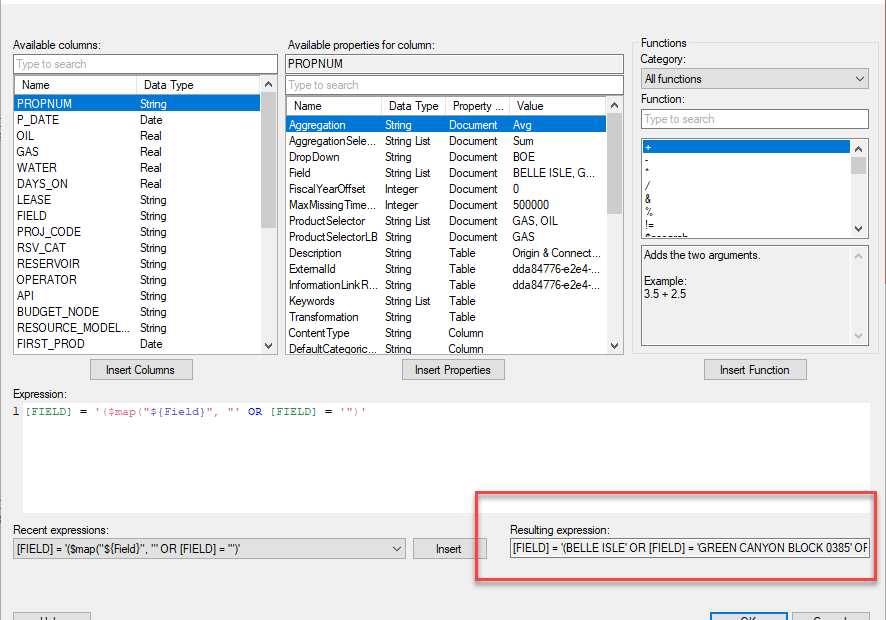Select the DAYS_ON column row
This screenshot has height=620, width=886.
[x=137, y=184]
